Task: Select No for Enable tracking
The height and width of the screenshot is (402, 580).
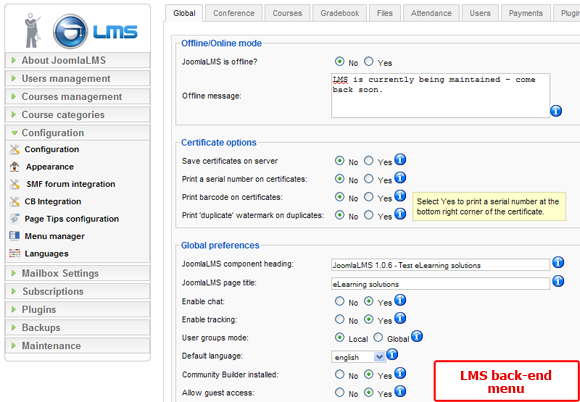Action: tap(339, 319)
